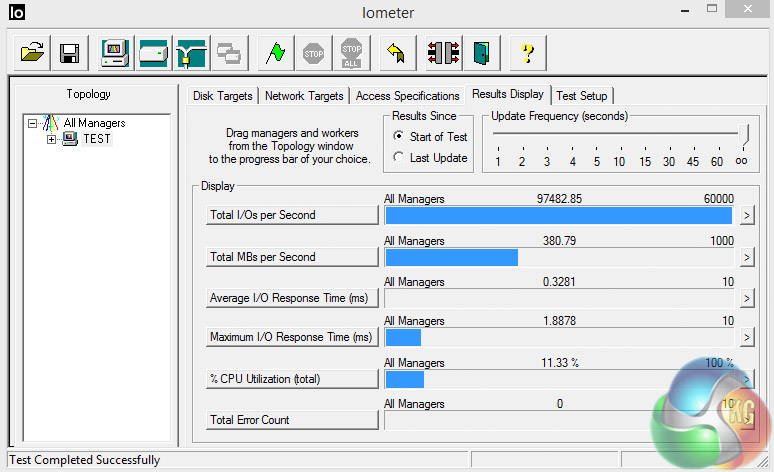
Task: Click Total MBs per Second button
Action: tap(292, 257)
